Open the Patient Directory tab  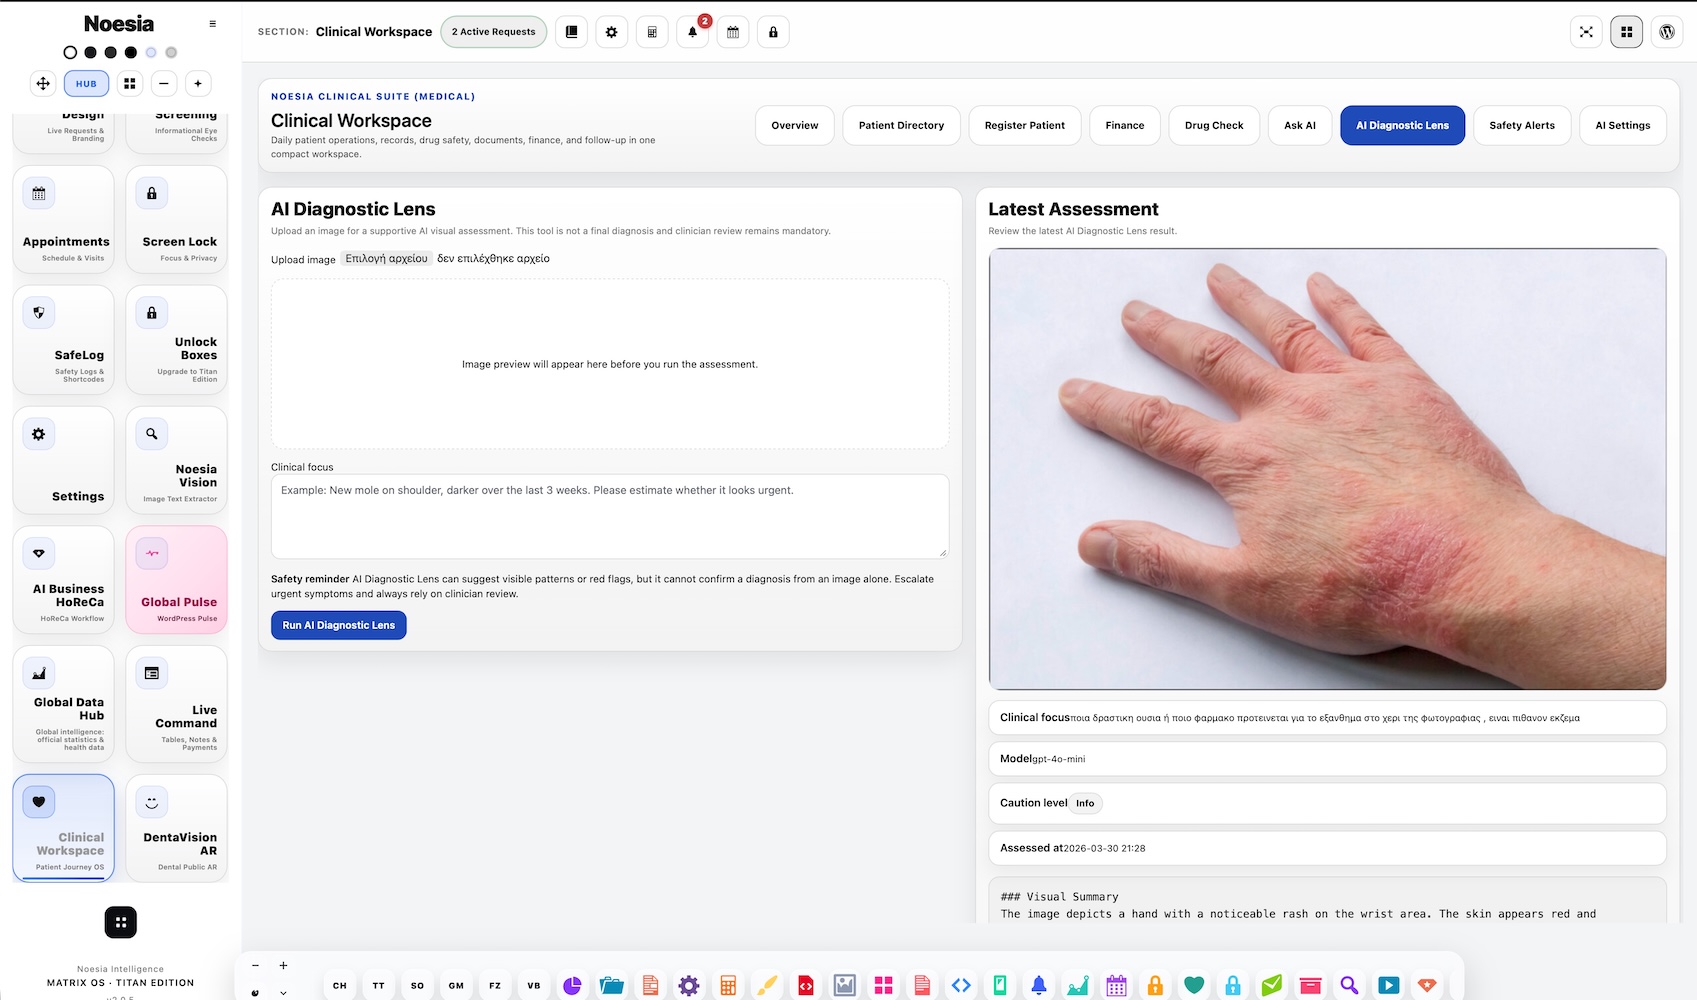pyautogui.click(x=901, y=126)
